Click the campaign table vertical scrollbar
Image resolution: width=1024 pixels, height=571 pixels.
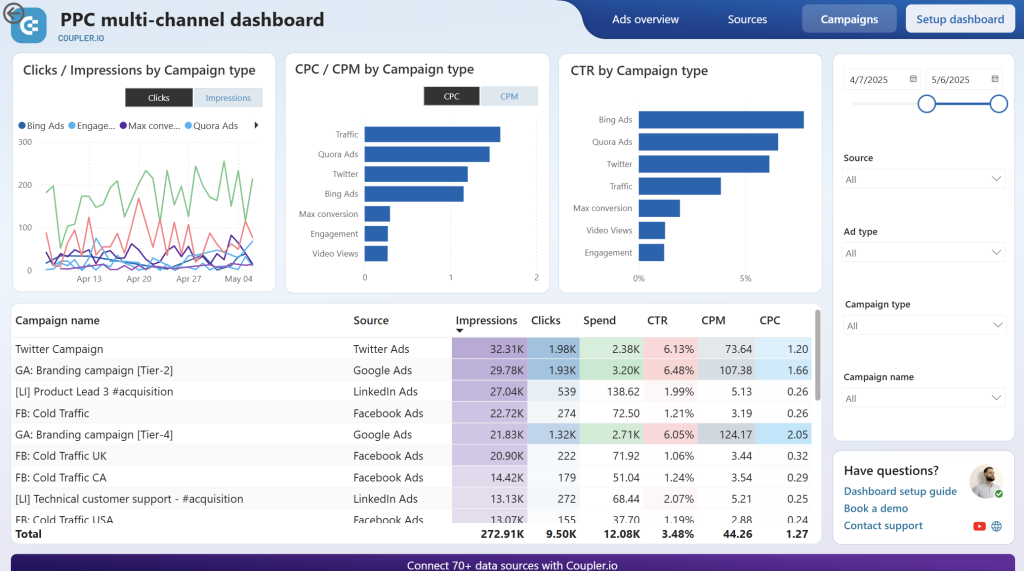click(818, 355)
